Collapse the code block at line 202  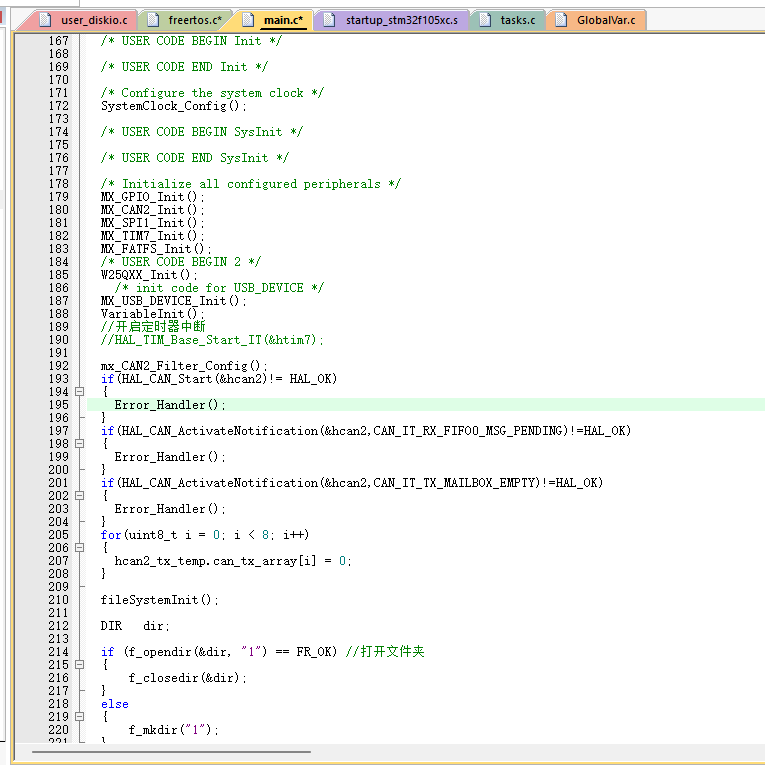point(80,496)
